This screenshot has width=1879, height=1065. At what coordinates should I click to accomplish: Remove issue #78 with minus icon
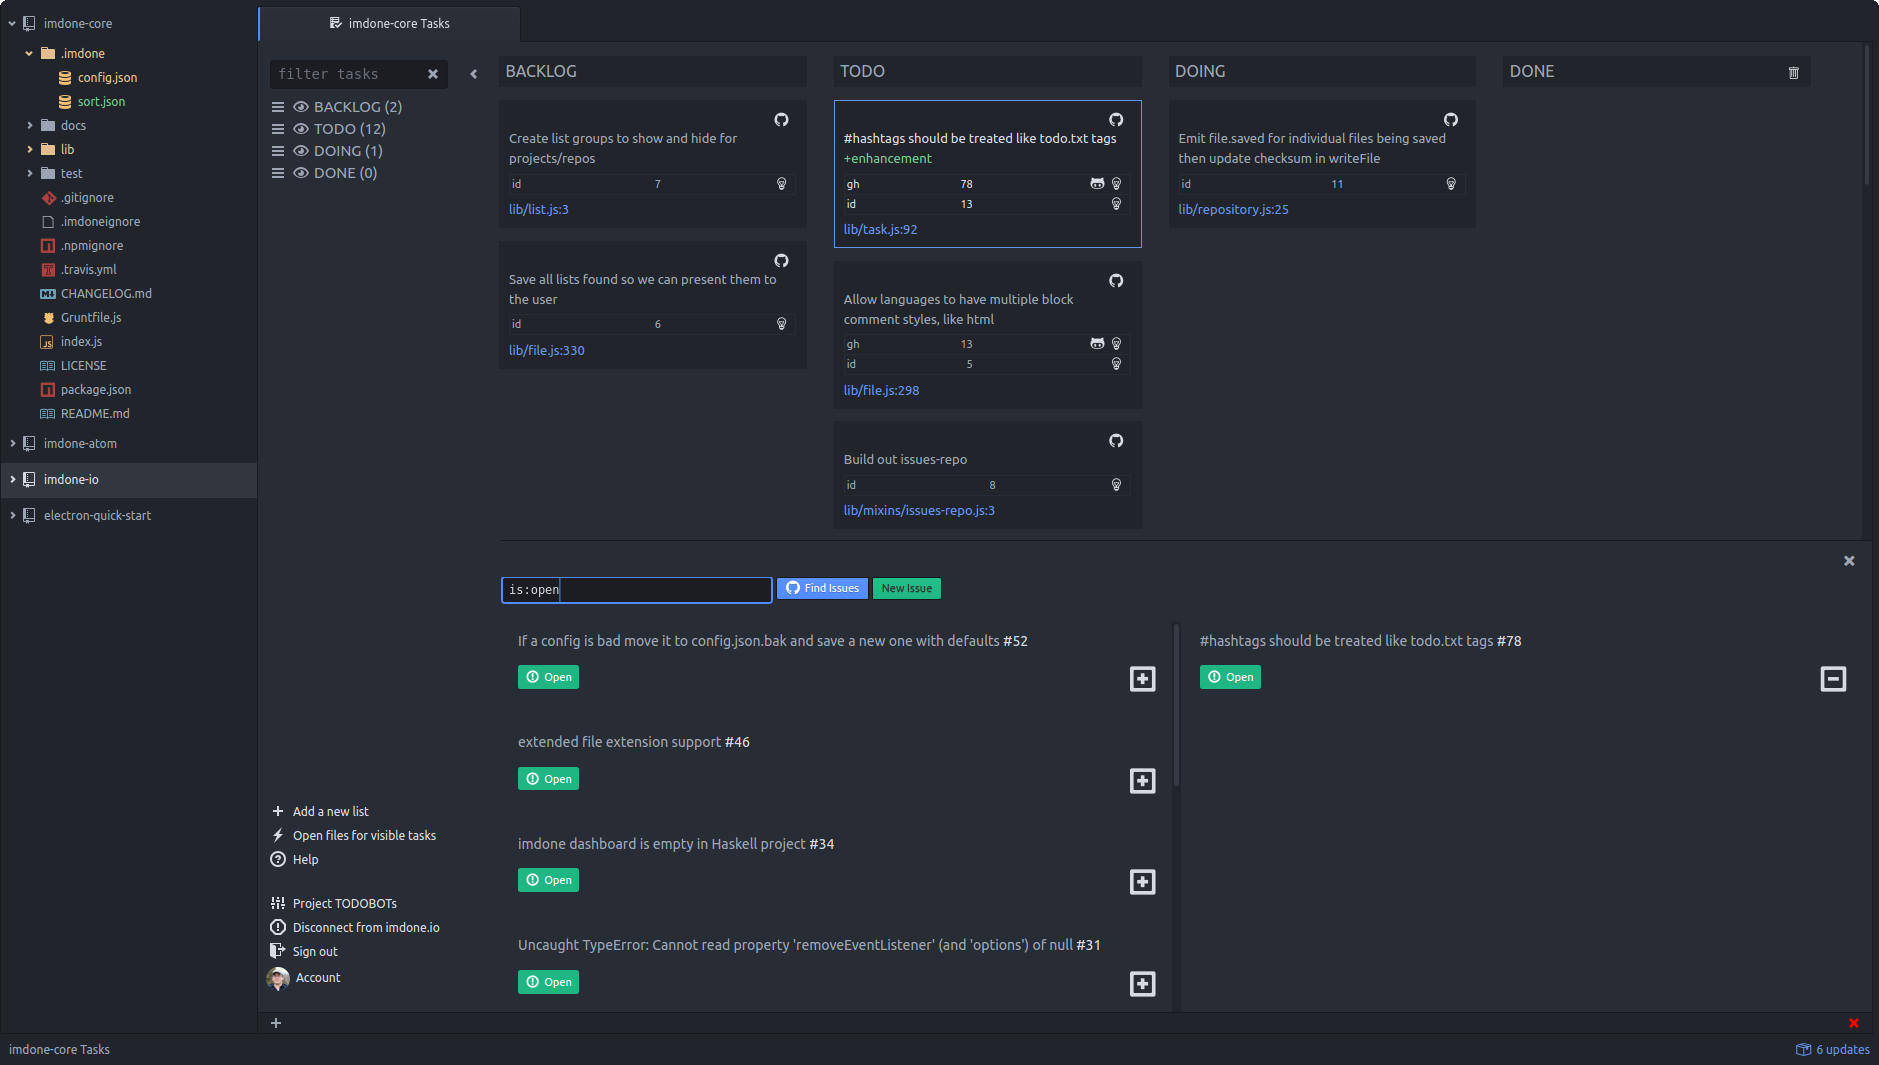(1833, 679)
